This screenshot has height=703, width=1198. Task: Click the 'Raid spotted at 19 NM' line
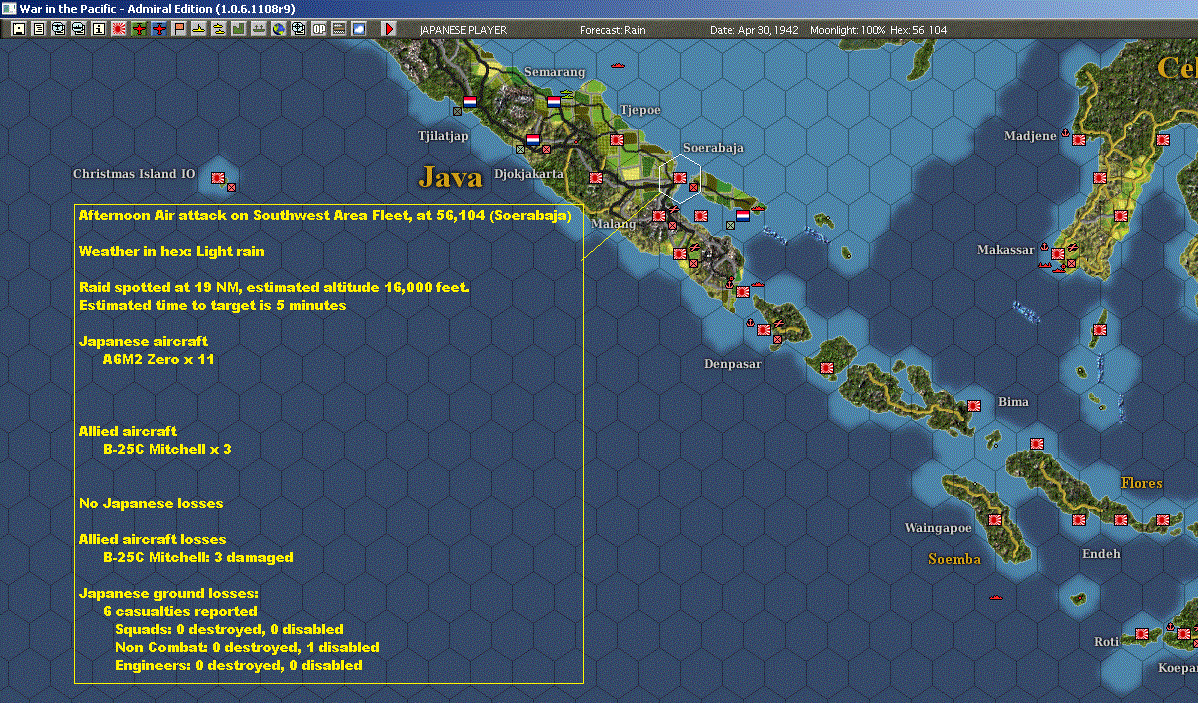(274, 287)
